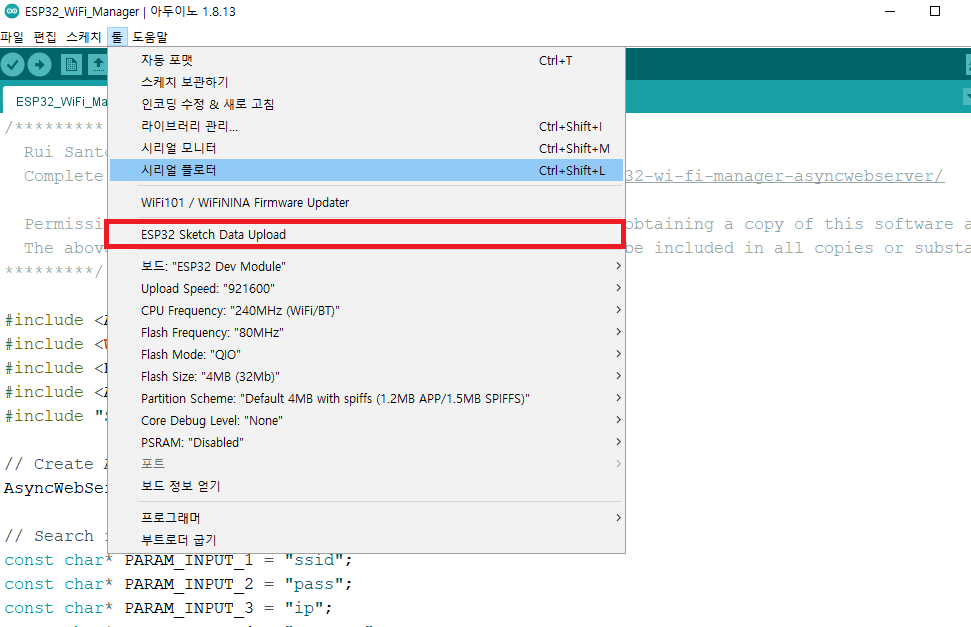Click the Verify checkmark toolbar button

(12, 64)
